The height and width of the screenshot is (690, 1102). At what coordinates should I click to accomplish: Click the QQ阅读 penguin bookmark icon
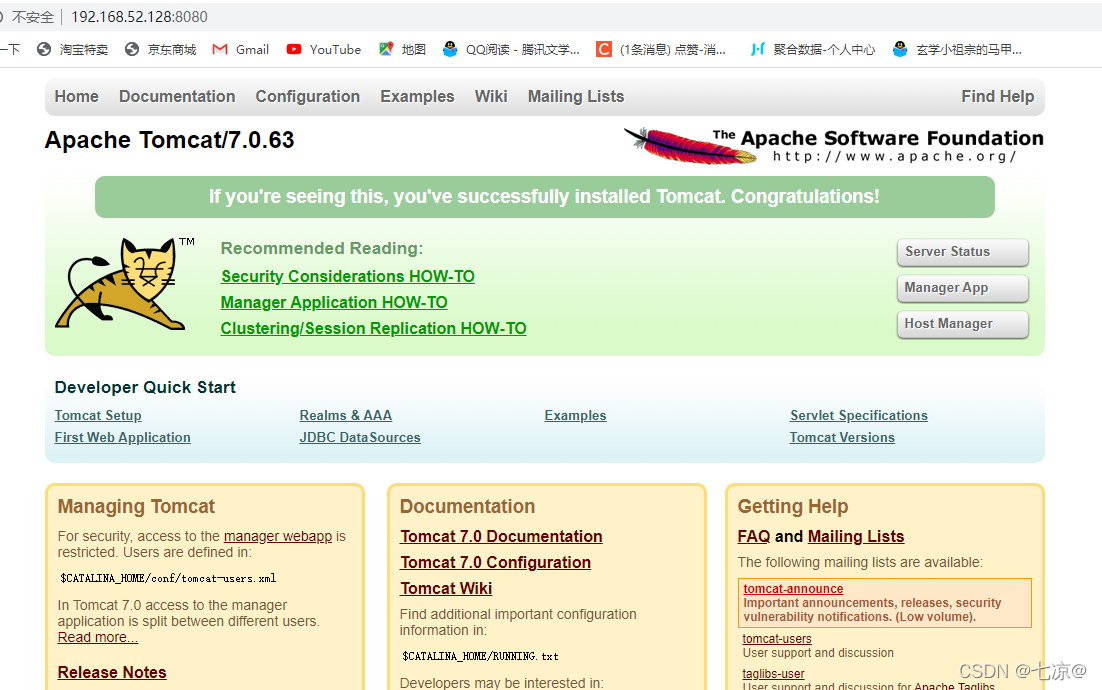pos(450,49)
